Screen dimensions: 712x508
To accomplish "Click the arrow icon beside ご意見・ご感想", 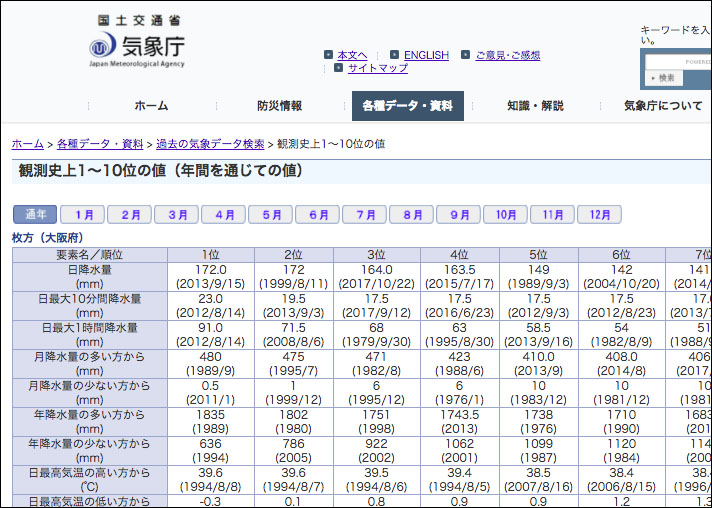I will click(x=466, y=55).
